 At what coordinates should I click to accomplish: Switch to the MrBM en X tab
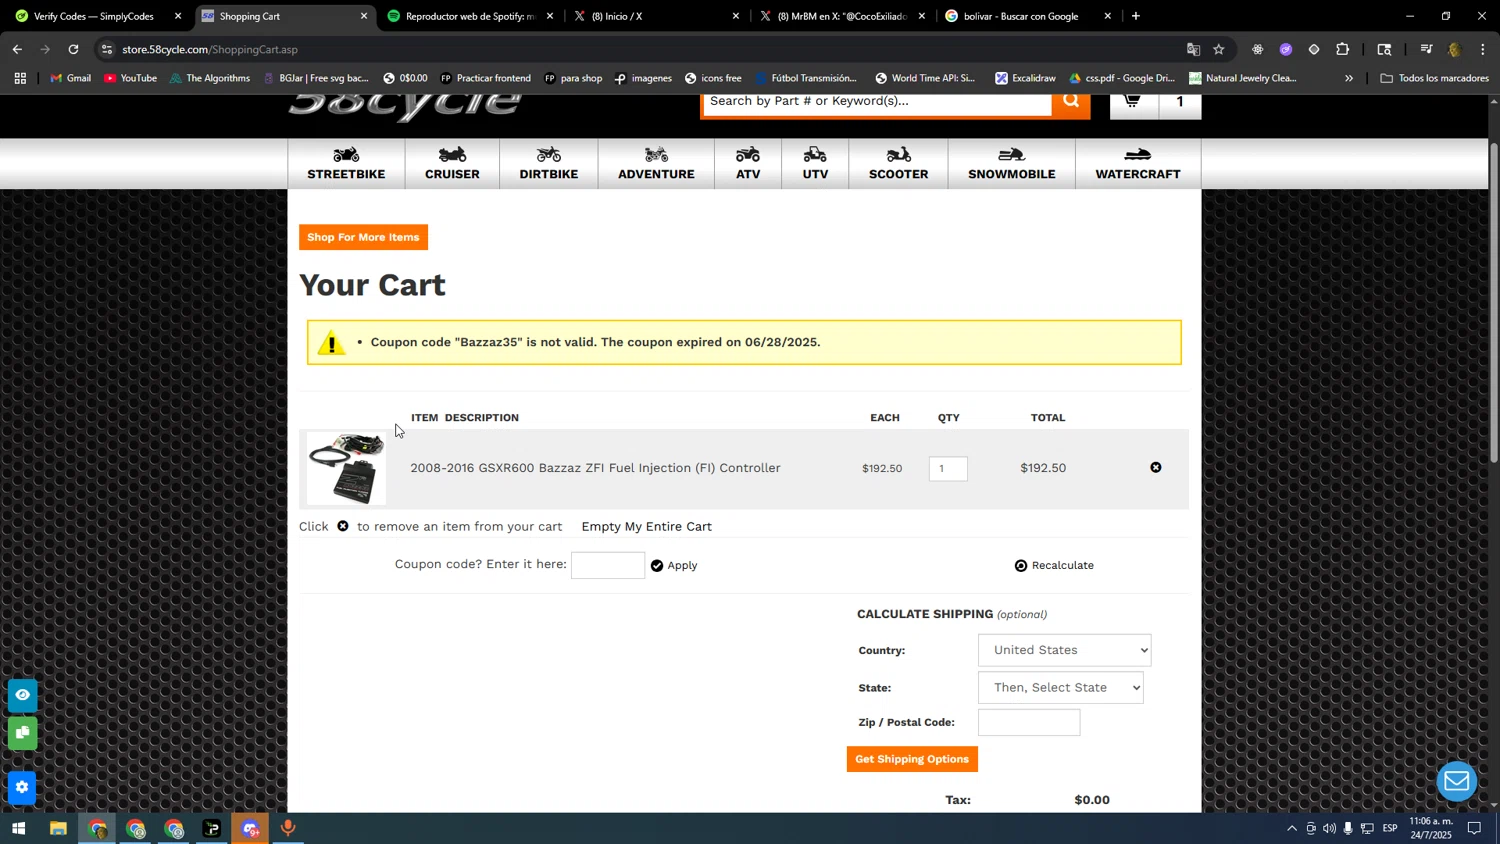[842, 16]
